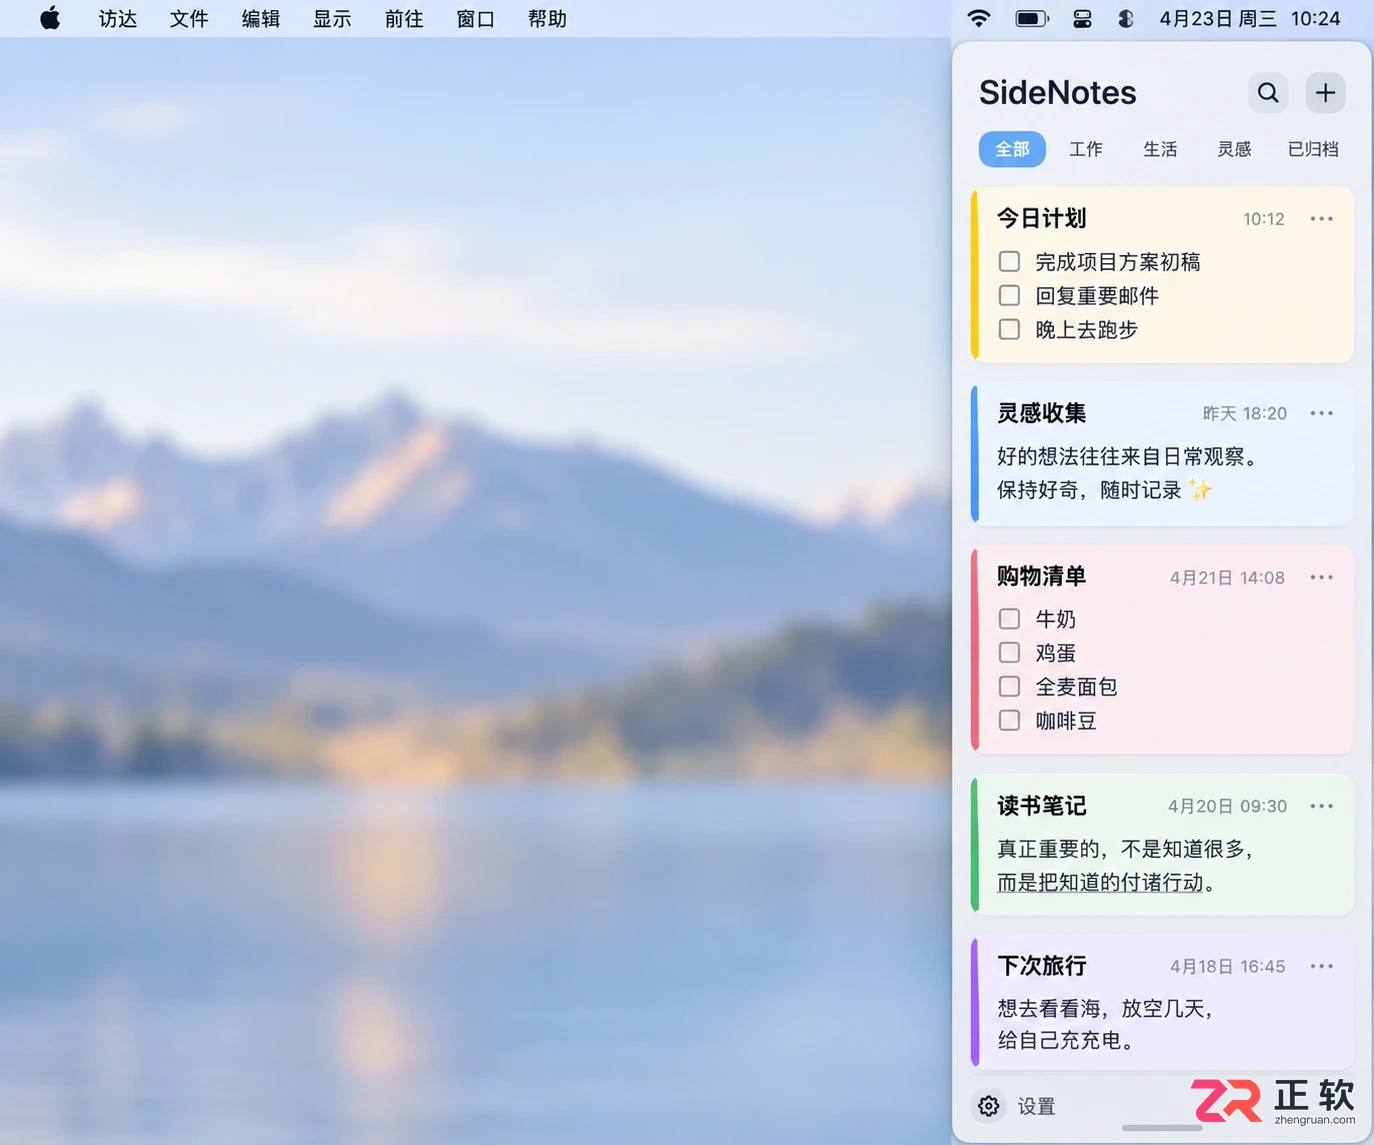Tick the 牛奶 checkbox
The width and height of the screenshot is (1374, 1145).
point(1010,619)
